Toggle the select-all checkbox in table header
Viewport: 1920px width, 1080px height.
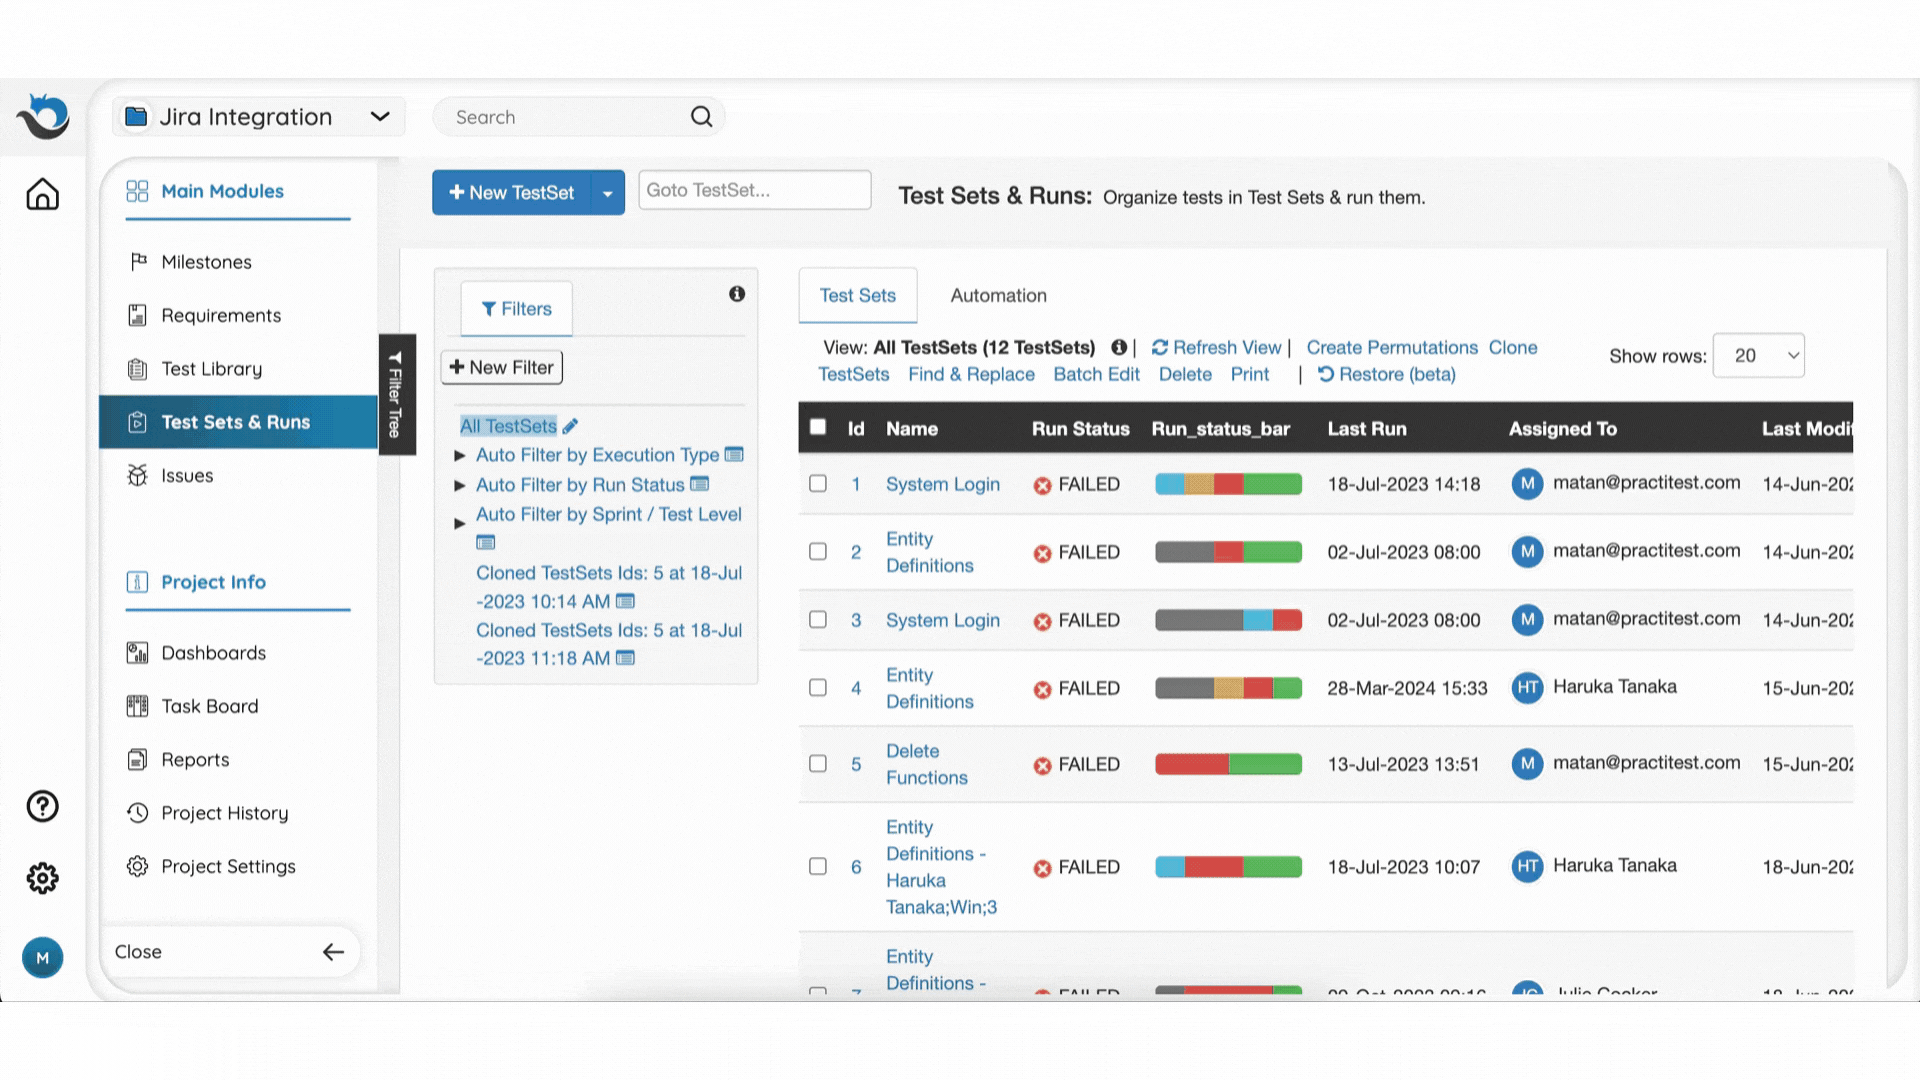(818, 427)
